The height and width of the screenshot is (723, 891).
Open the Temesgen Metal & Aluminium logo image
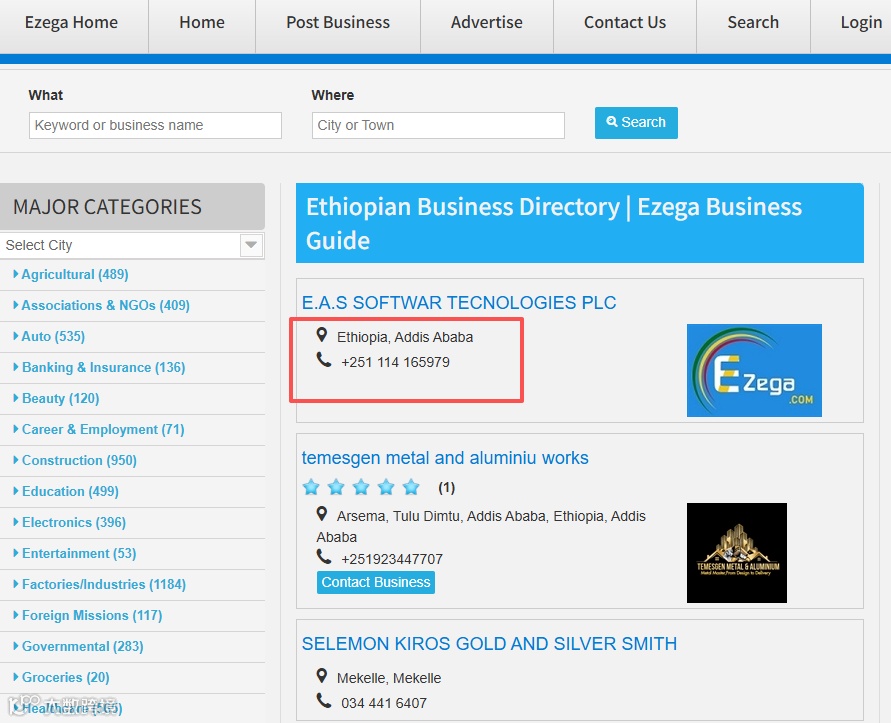pos(737,553)
